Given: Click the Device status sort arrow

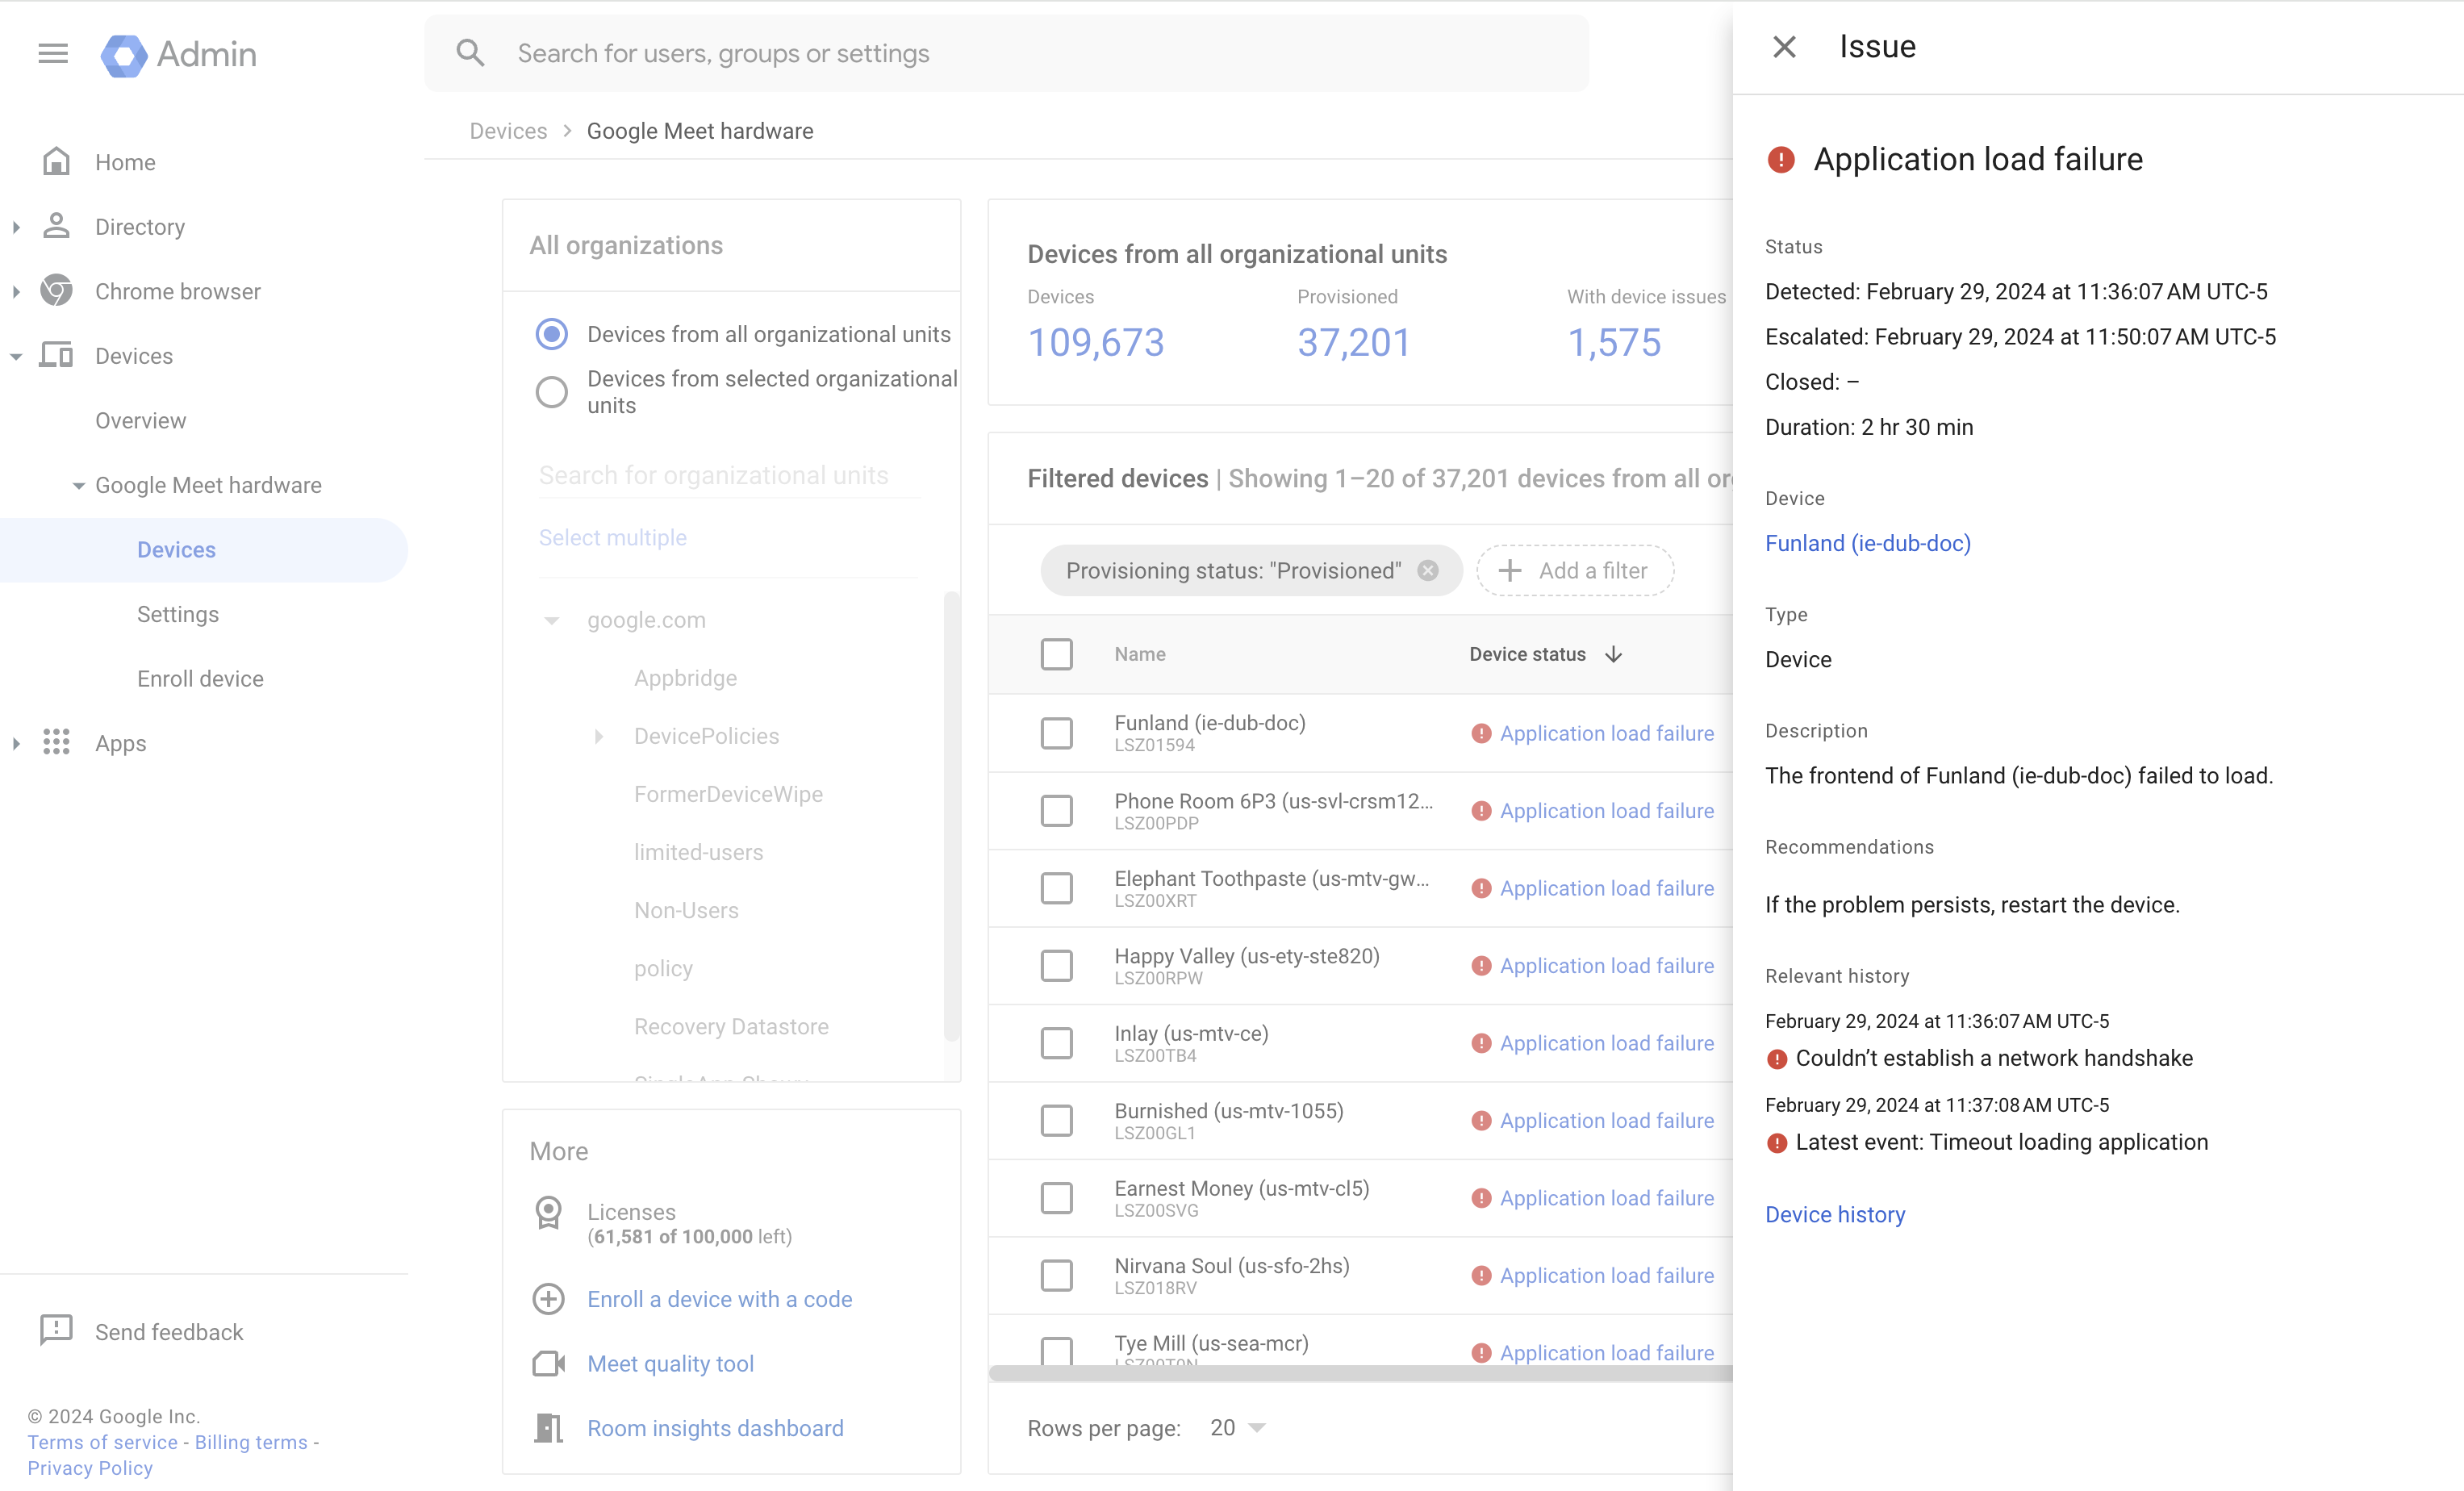Looking at the screenshot, I should [1613, 654].
